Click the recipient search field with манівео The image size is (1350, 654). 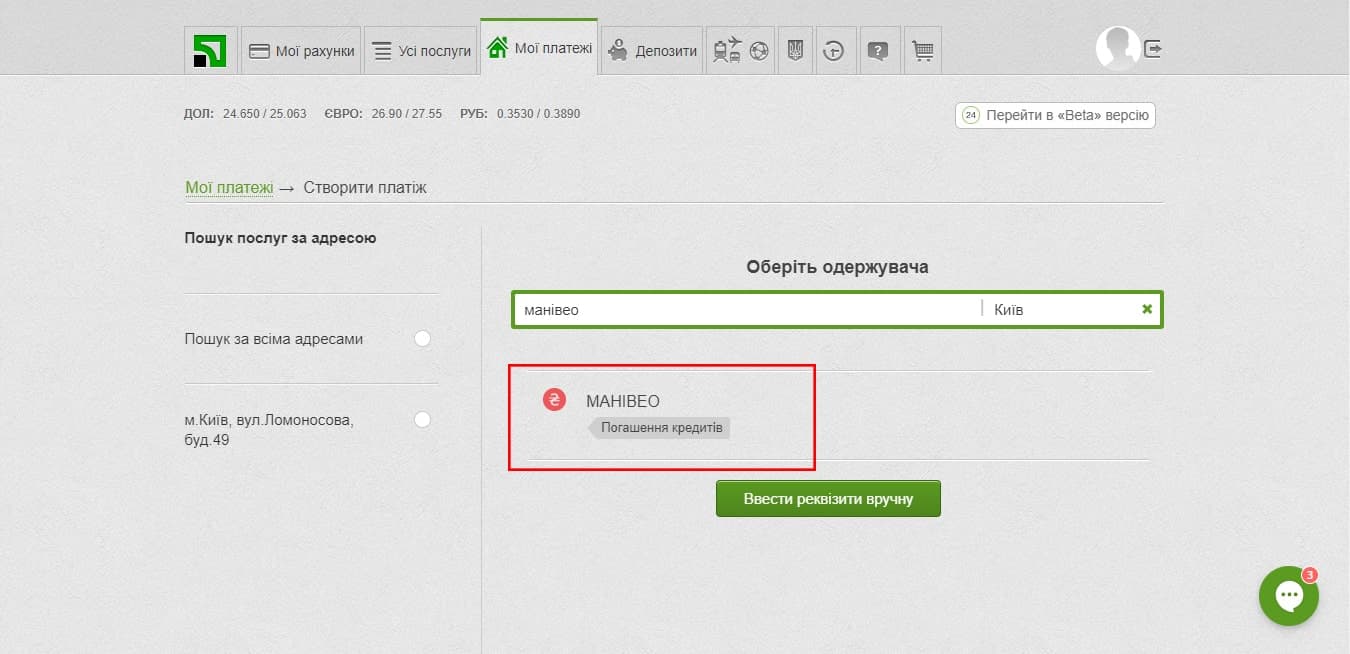[x=746, y=310]
